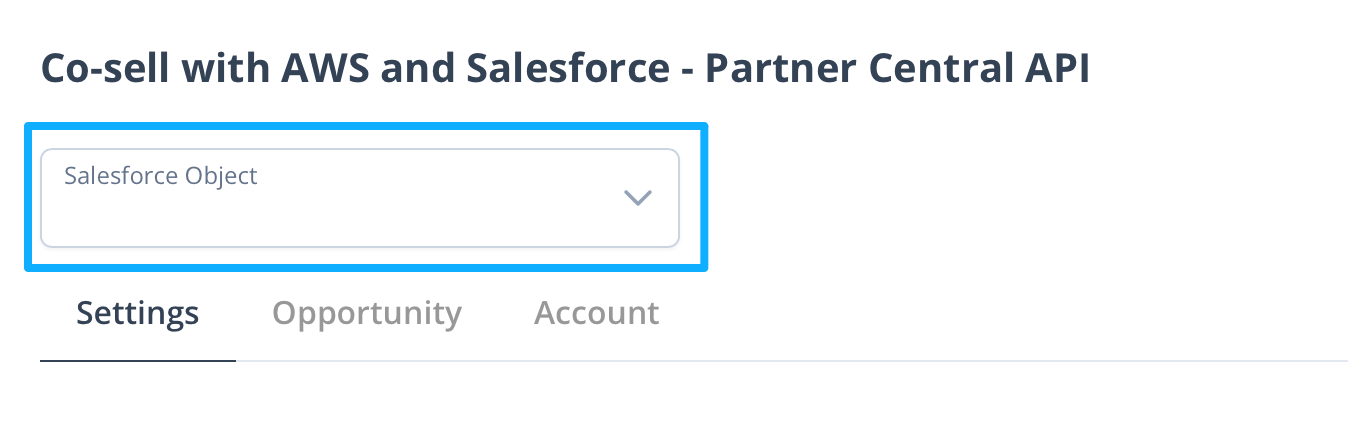Expand the Salesforce Object combo box
Viewport: 1348px width, 428px height.
359,198
